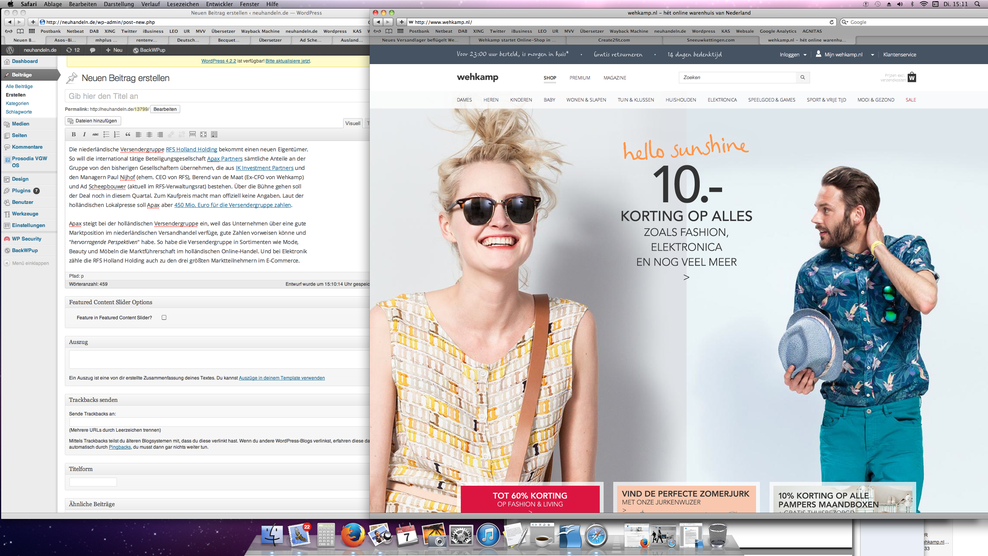Switch to 'Sneeuwkettingen.com' Safari tab
The image size is (988, 556).
(711, 40)
